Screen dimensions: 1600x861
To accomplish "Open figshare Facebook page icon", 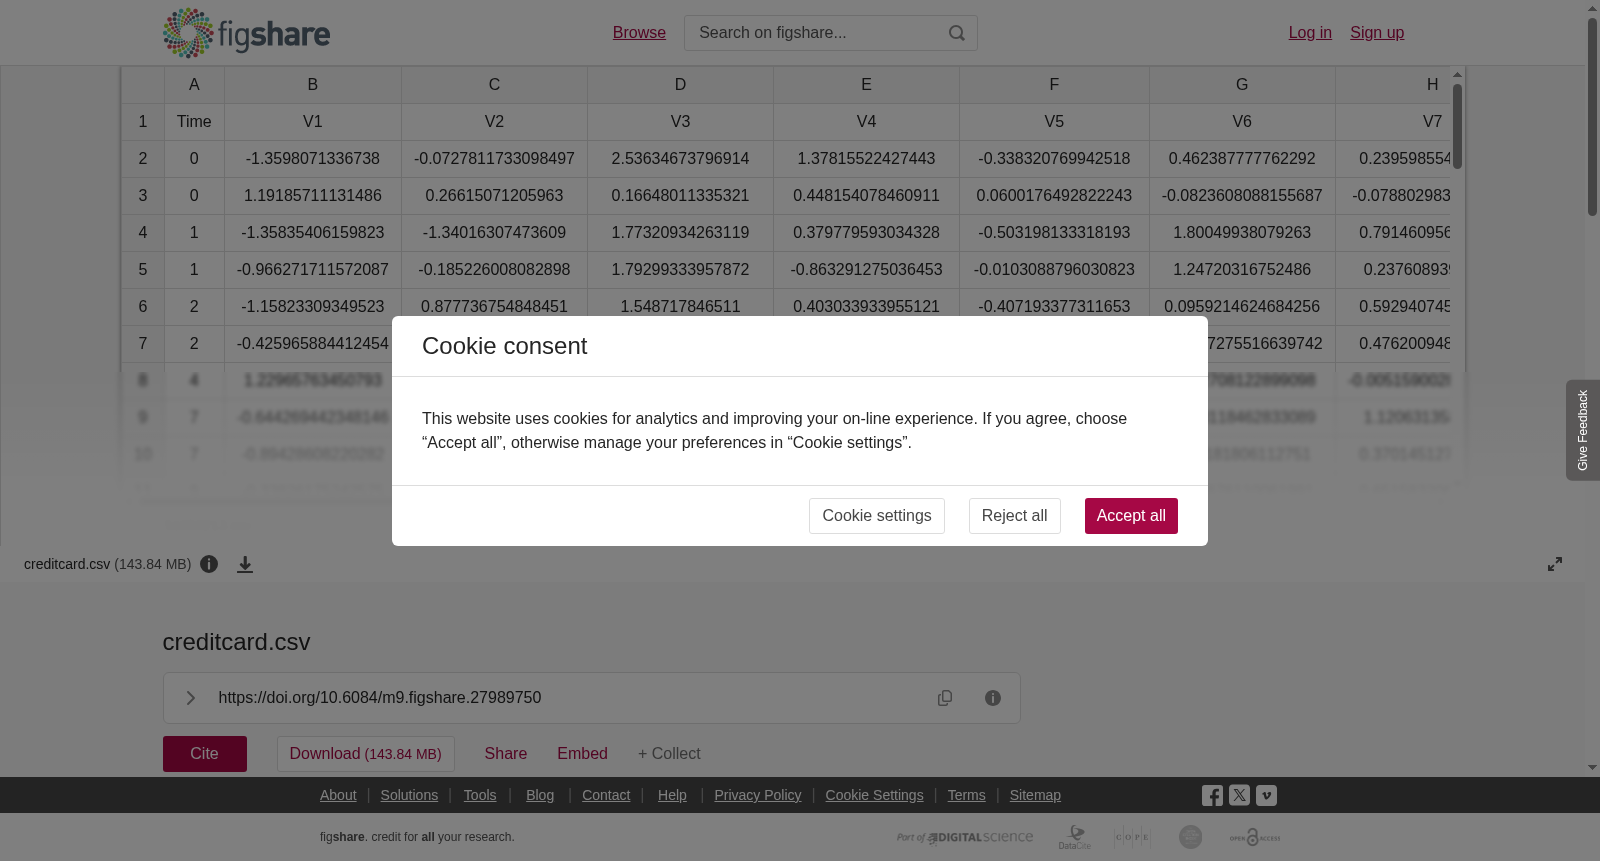I will (1212, 796).
